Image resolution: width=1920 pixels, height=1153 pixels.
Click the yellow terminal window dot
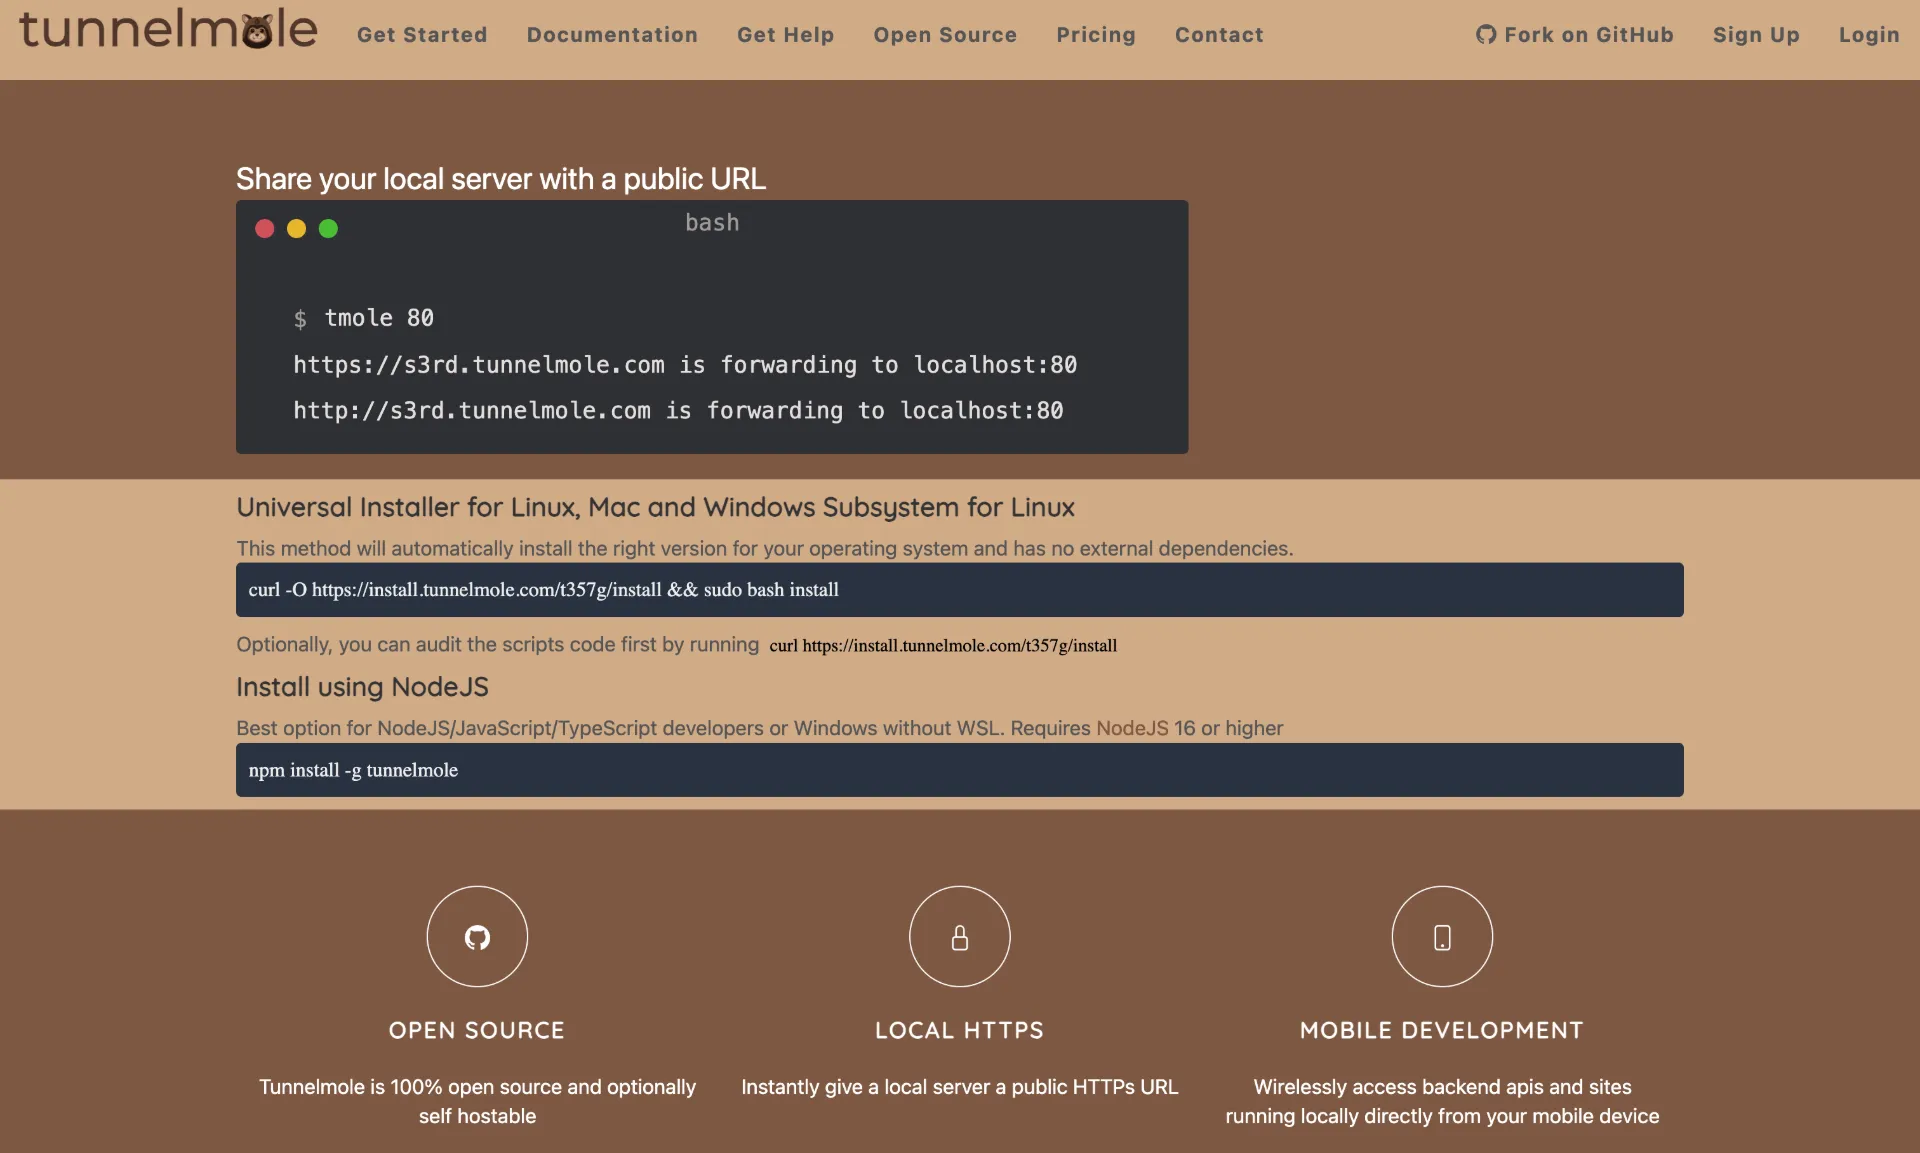pyautogui.click(x=296, y=229)
